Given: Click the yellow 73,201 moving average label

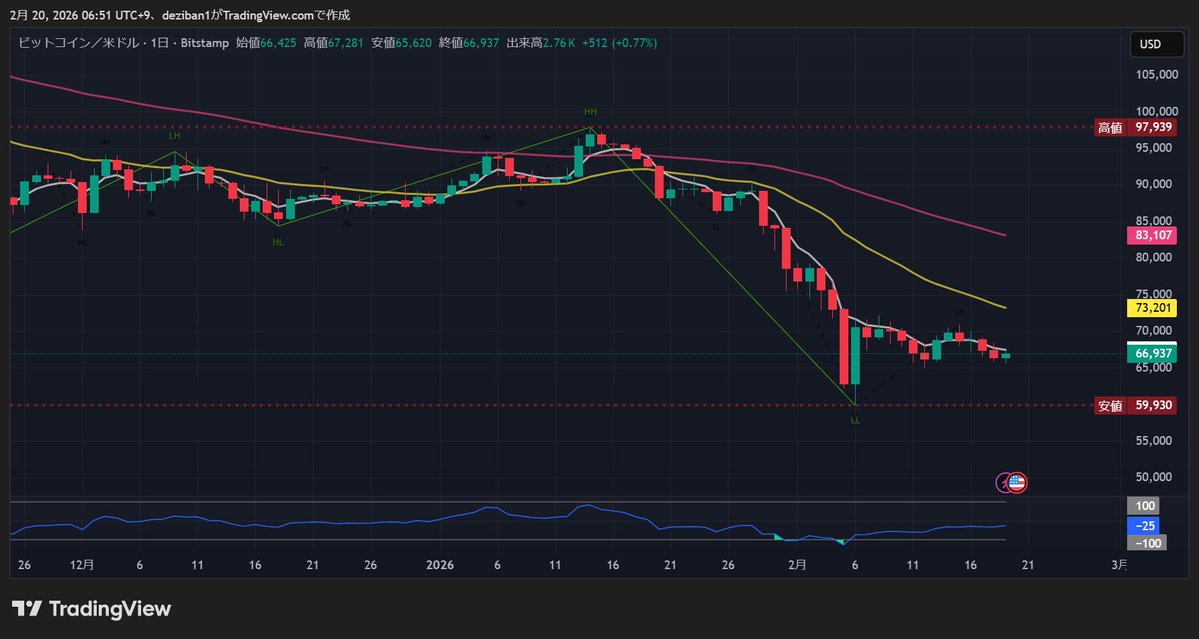Looking at the screenshot, I should click(1154, 308).
